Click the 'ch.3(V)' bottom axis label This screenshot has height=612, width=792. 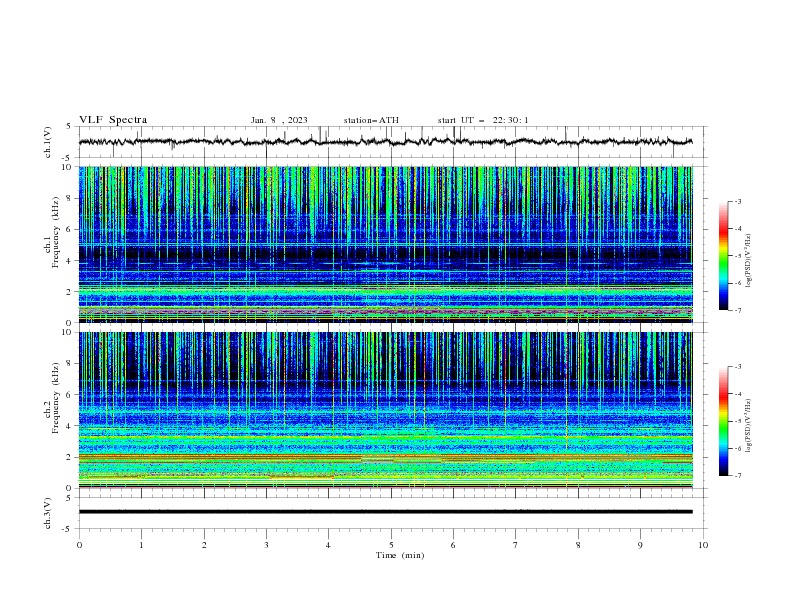(48, 513)
